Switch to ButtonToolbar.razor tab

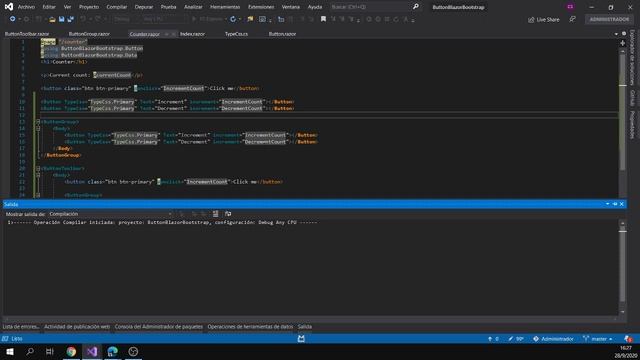point(27,34)
